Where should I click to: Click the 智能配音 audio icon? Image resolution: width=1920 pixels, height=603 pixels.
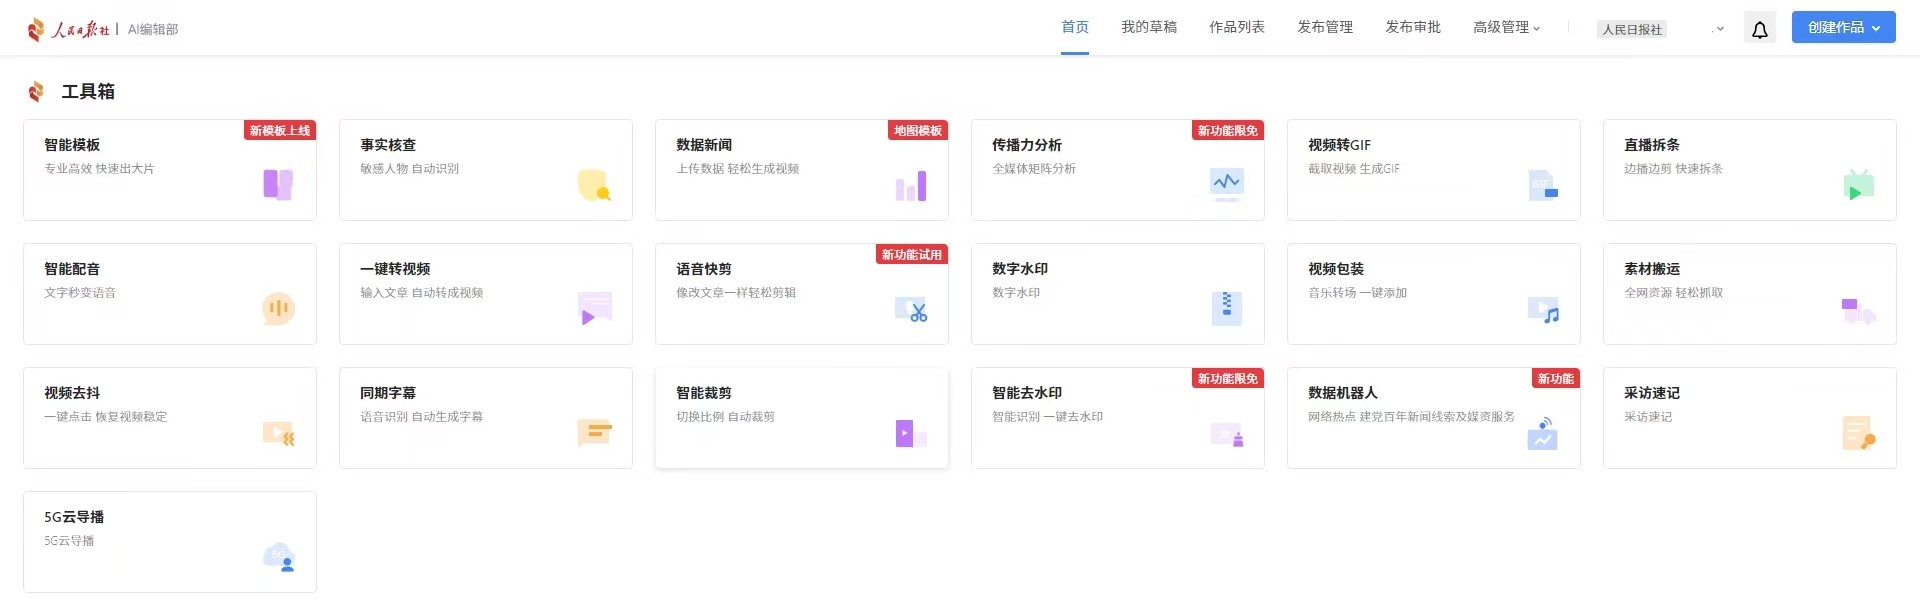278,308
